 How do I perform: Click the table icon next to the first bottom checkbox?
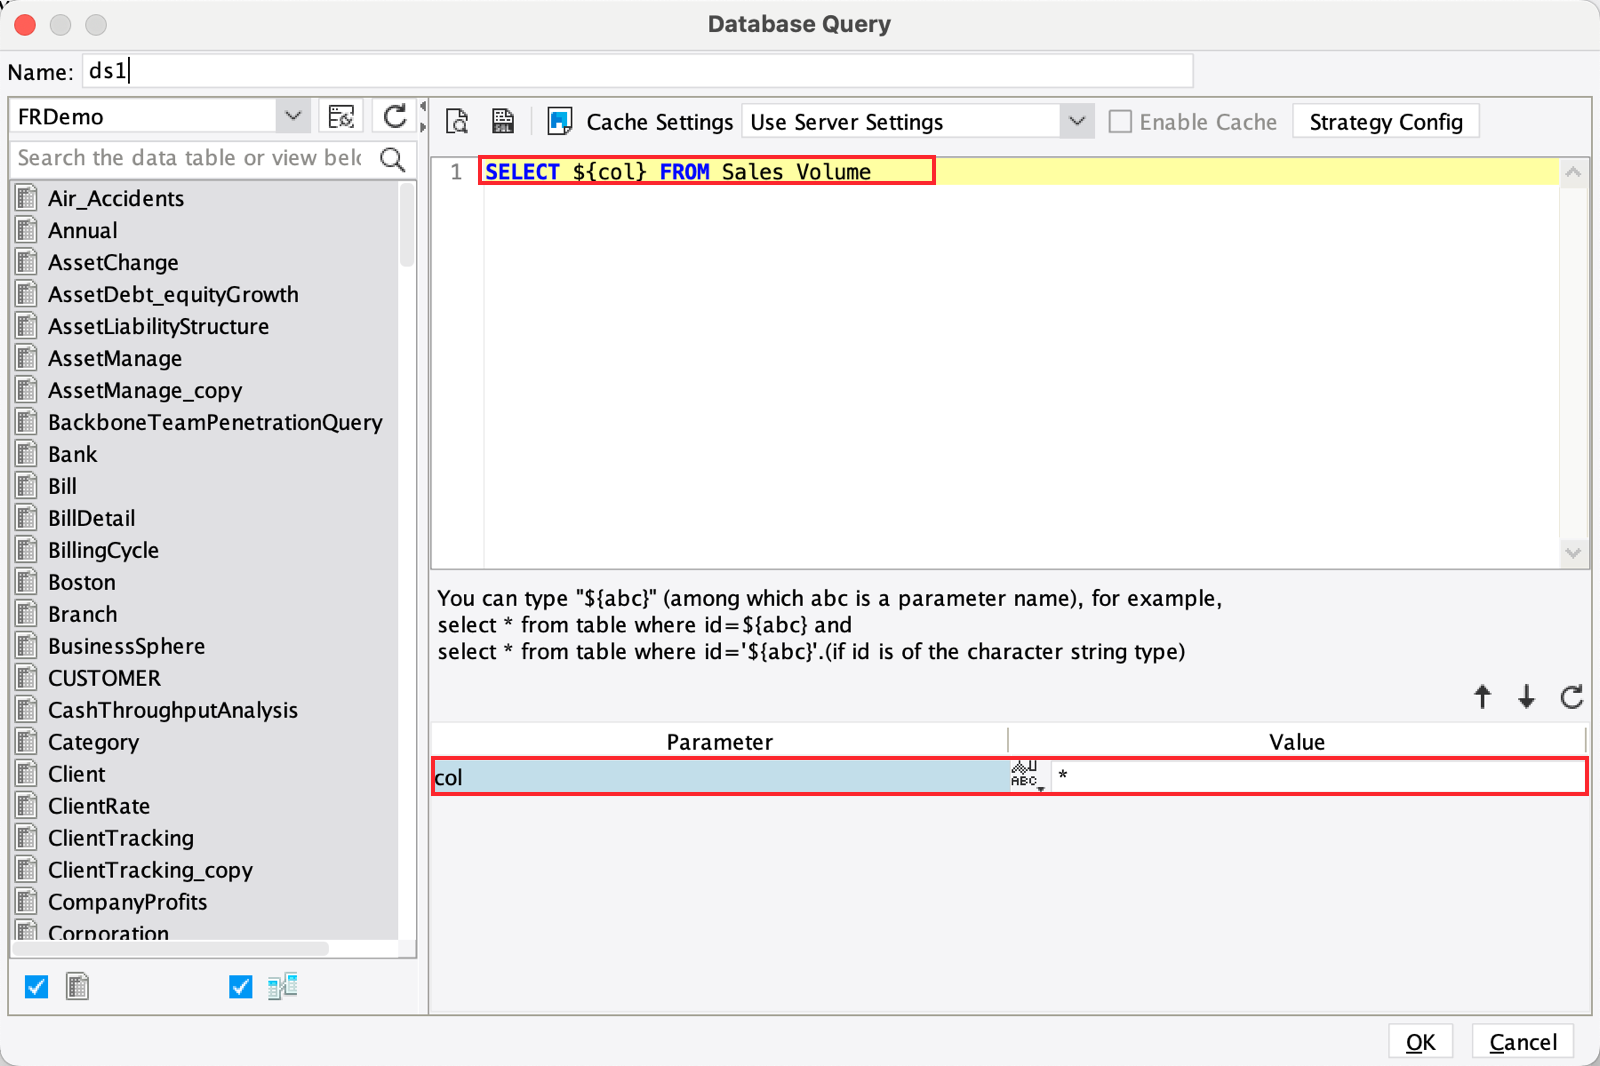(78, 987)
